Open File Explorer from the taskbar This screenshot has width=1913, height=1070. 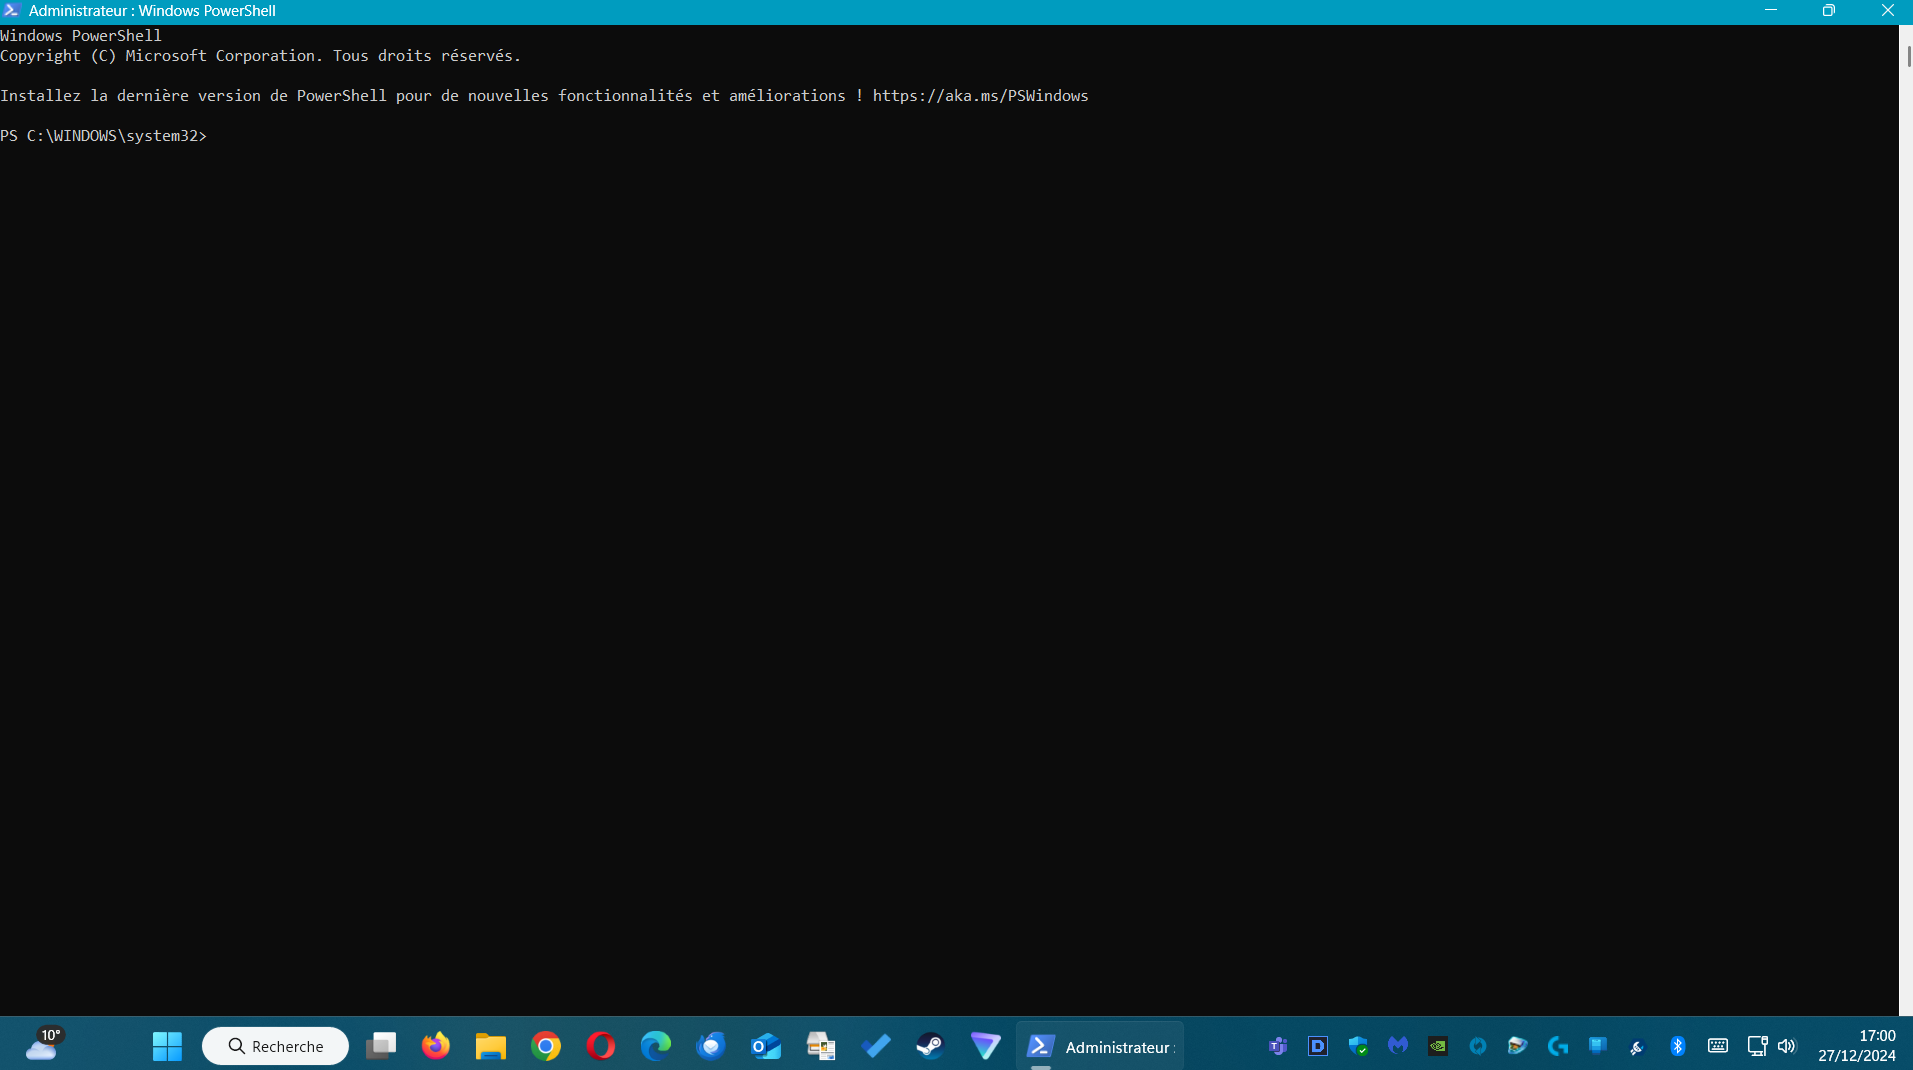491,1046
